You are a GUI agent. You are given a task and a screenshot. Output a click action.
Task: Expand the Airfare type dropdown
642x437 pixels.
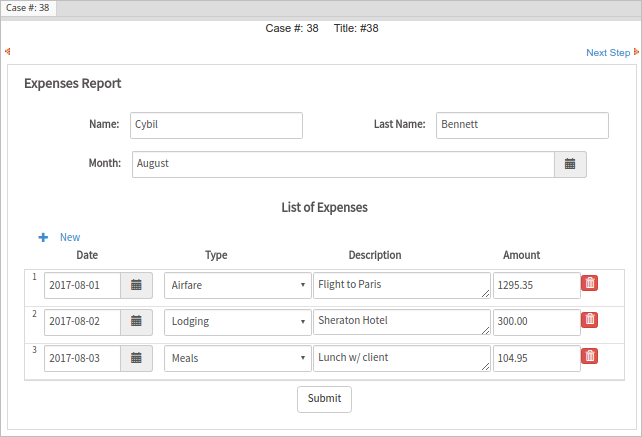coord(237,285)
